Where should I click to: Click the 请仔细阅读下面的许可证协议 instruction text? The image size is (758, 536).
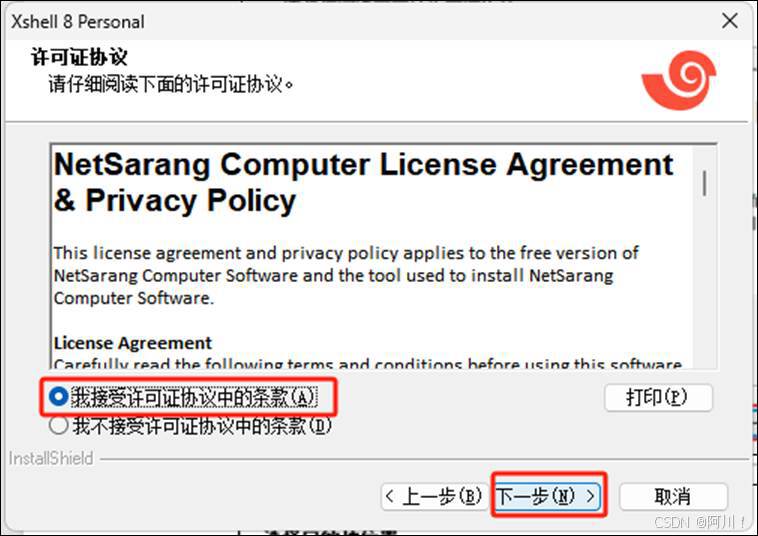pos(170,84)
